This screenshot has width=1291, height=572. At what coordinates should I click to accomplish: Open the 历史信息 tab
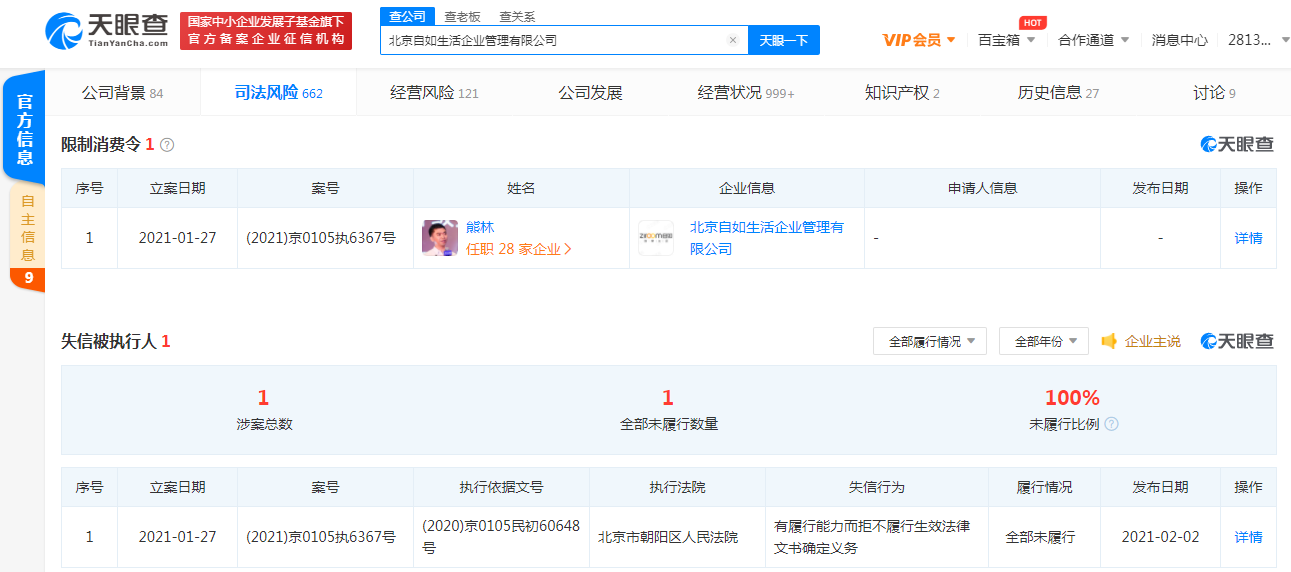(1058, 93)
